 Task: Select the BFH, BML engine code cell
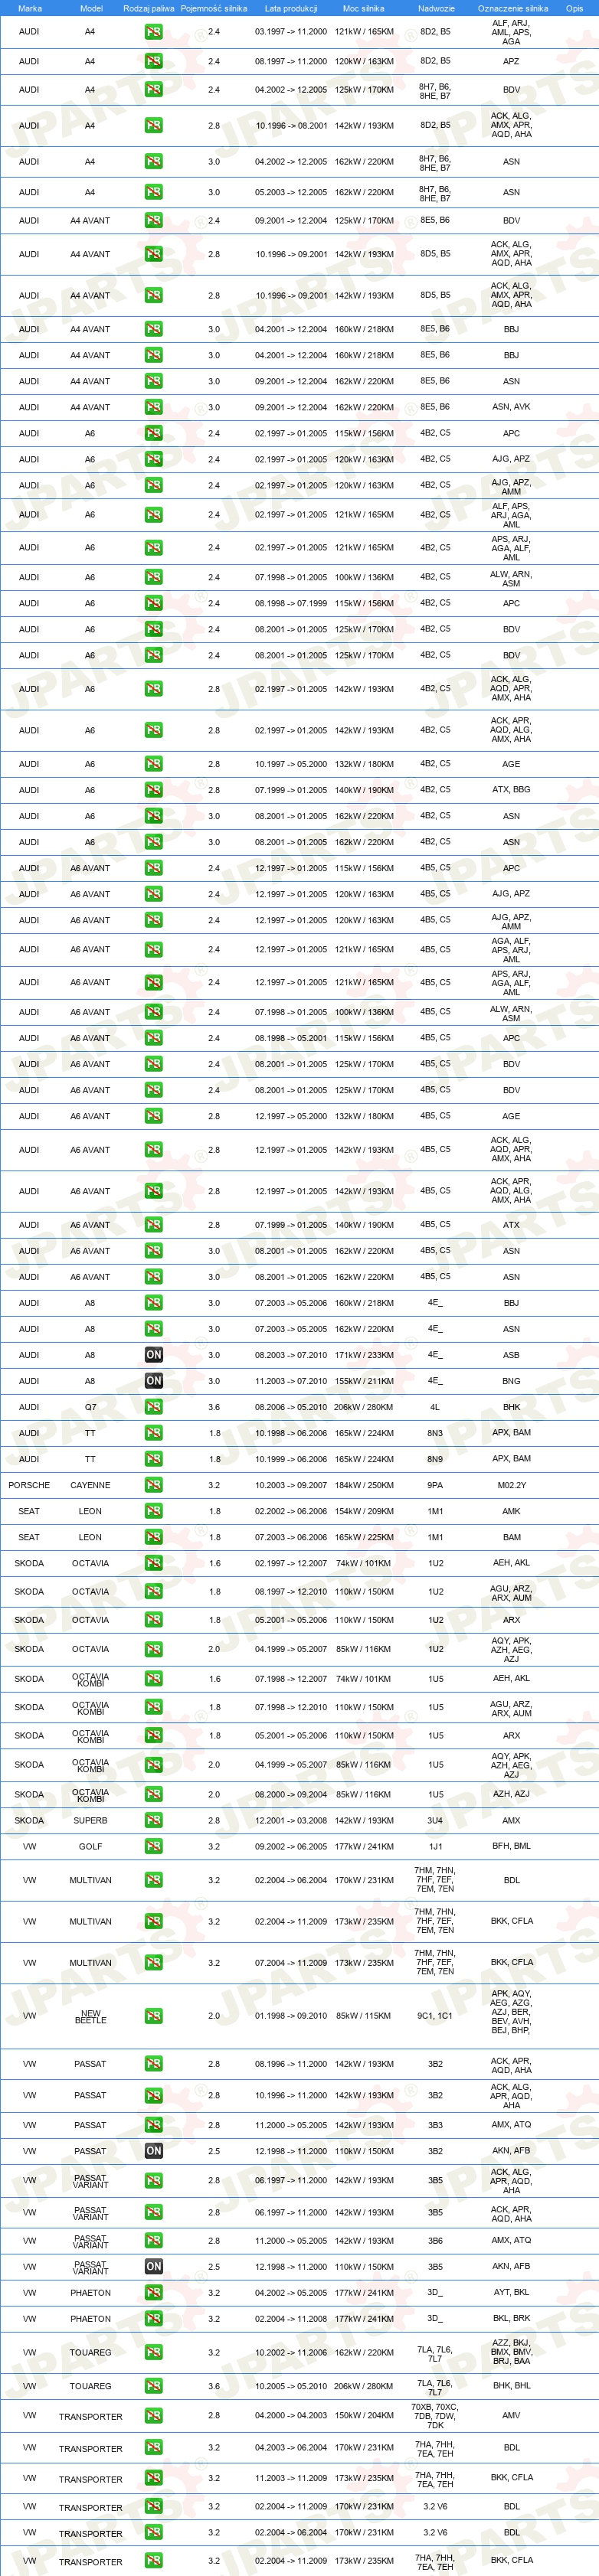(x=511, y=1846)
